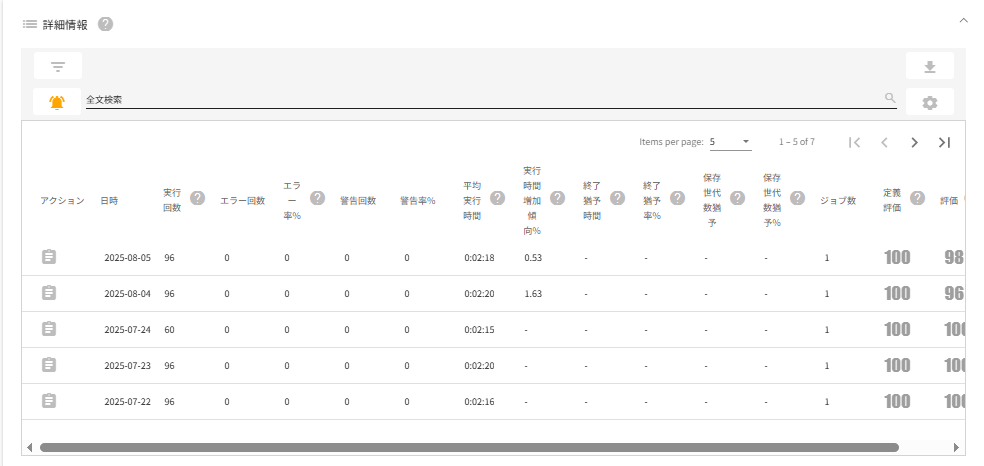Click the horizontal scrollbar thumb

(x=469, y=447)
